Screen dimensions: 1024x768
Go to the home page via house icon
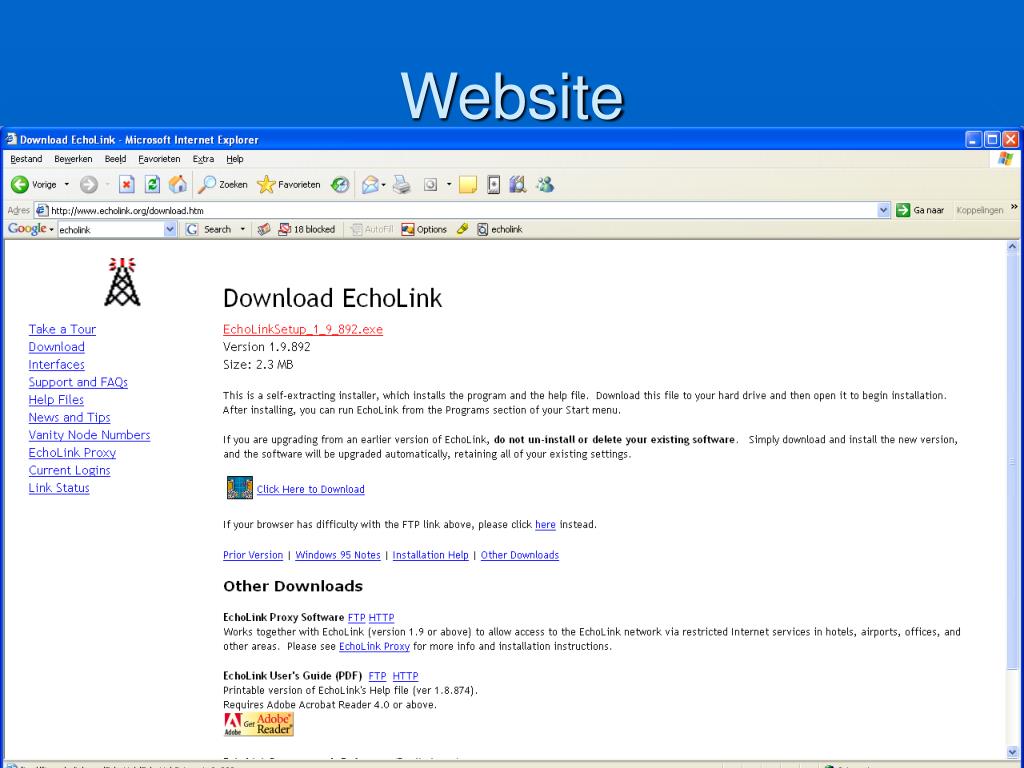[x=178, y=185]
